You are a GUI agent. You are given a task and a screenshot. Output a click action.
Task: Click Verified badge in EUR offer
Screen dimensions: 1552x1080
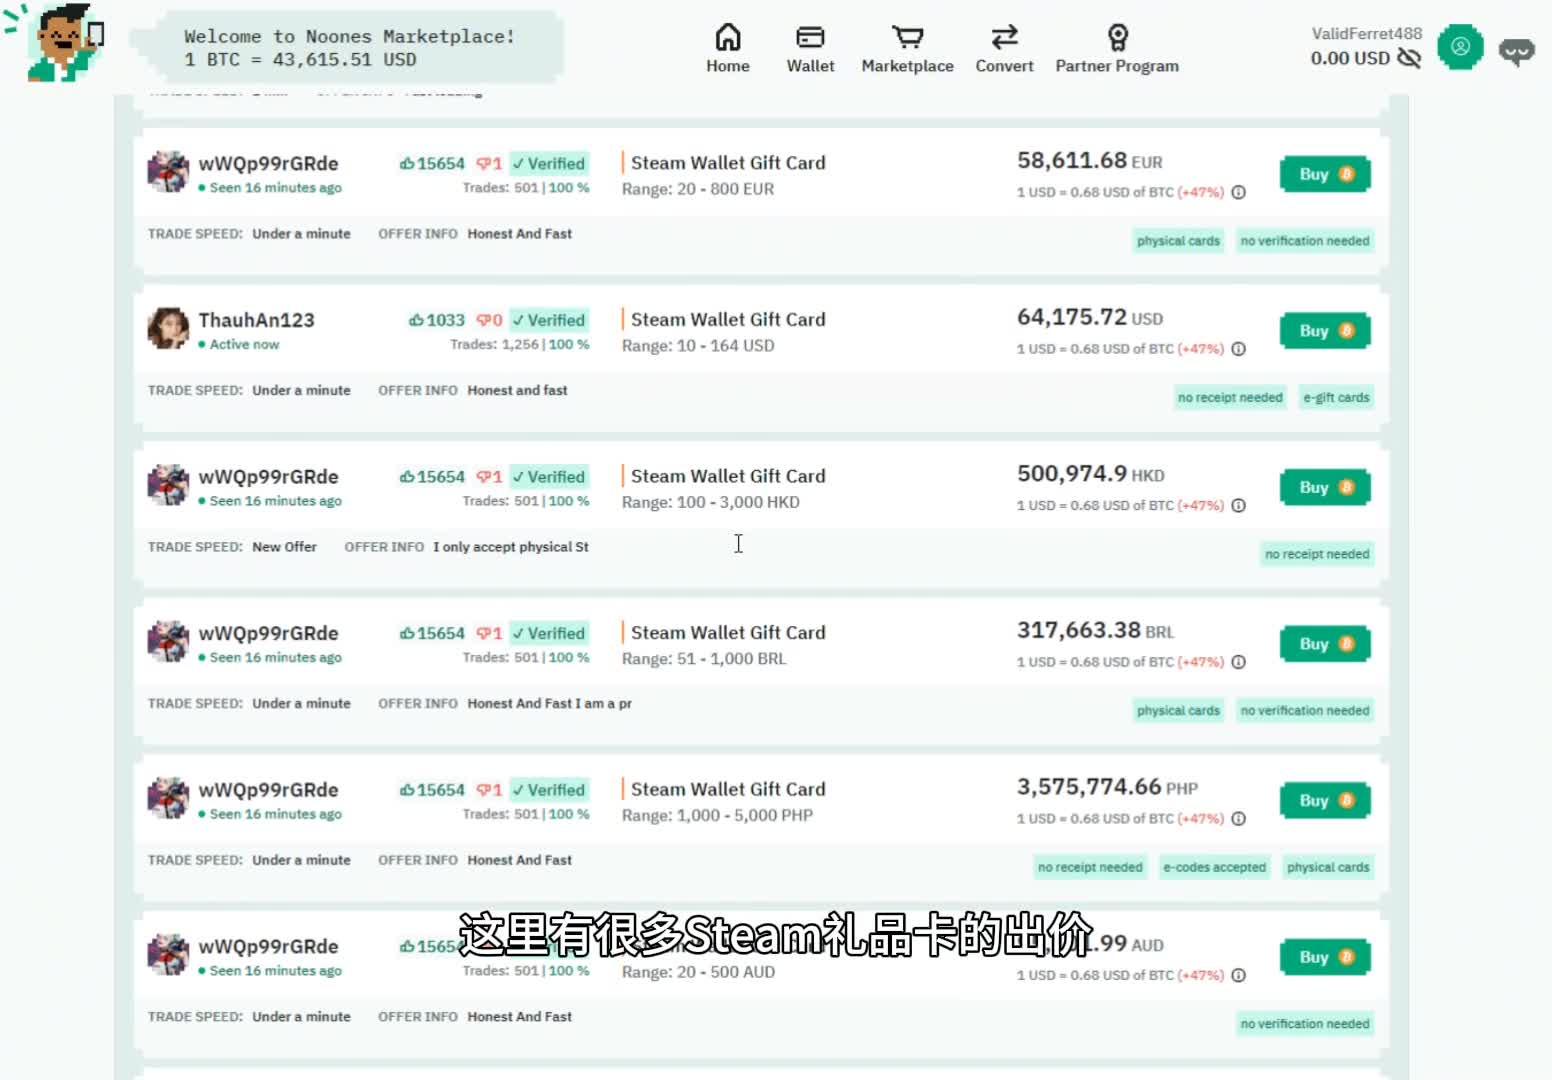[549, 163]
